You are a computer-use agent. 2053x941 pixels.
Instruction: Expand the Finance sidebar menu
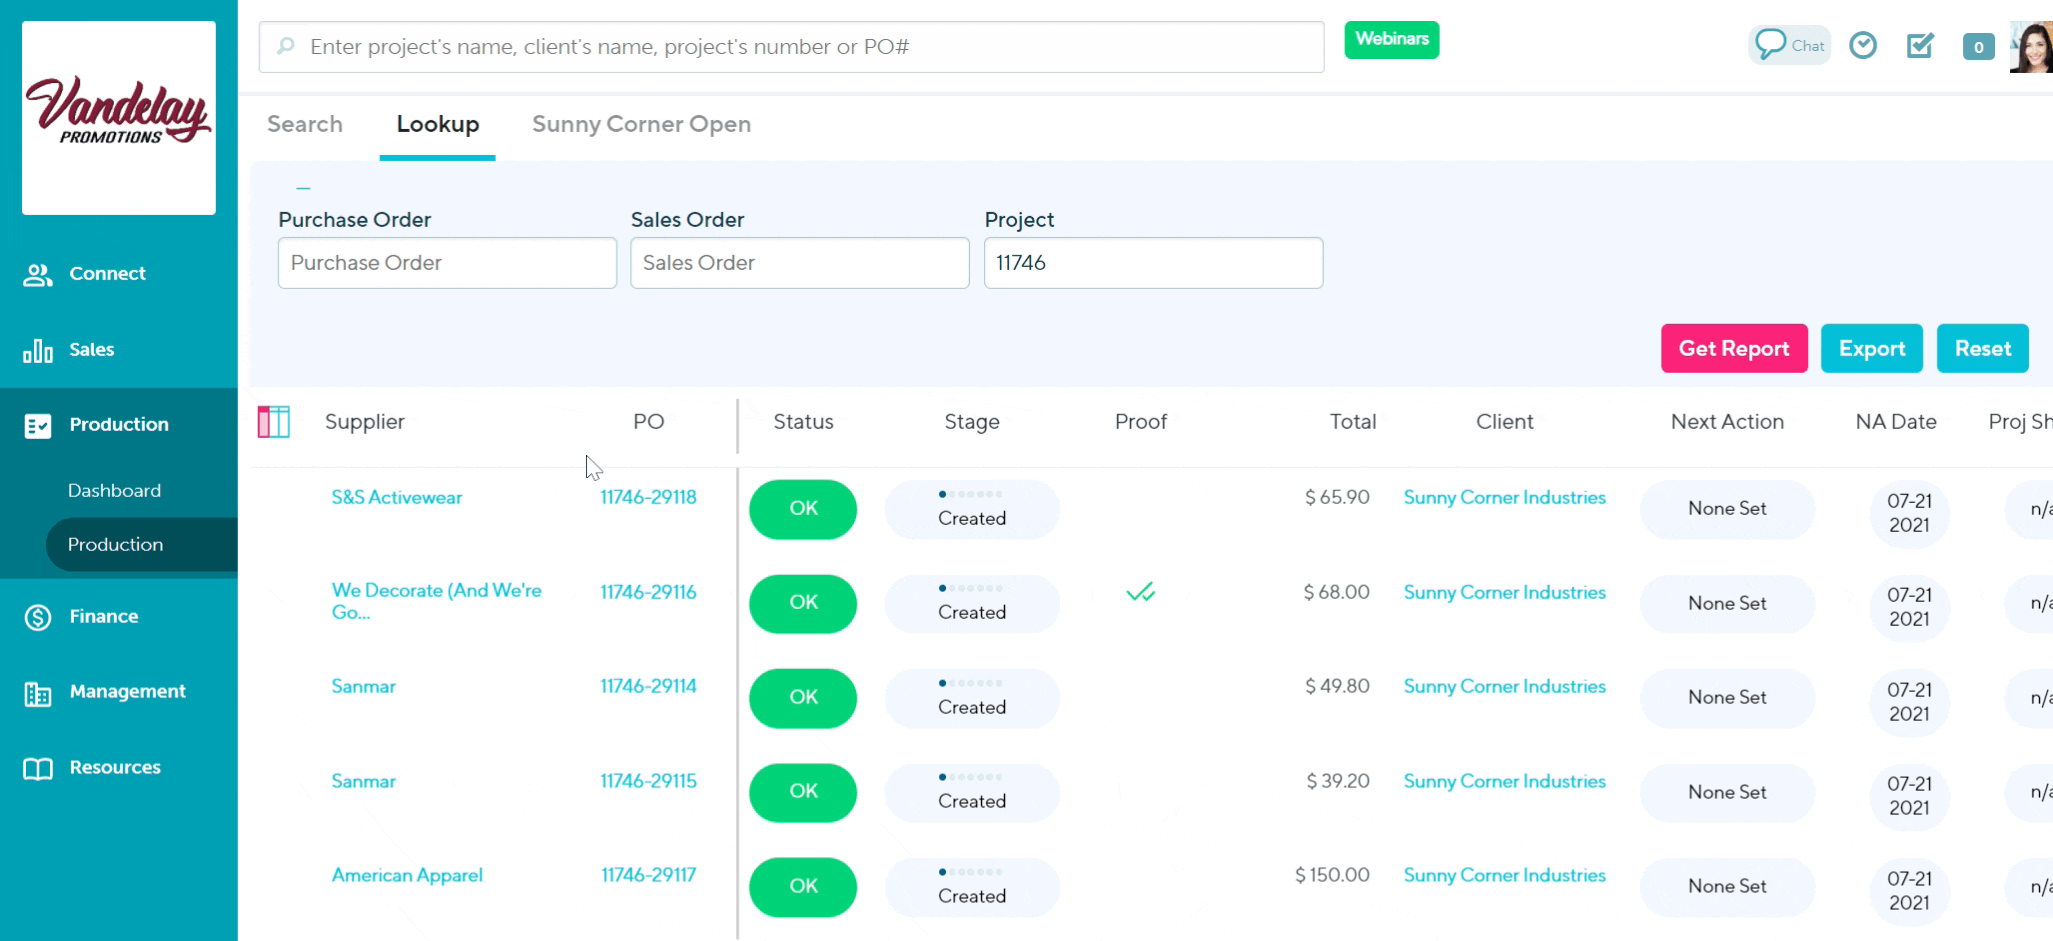[x=104, y=617]
